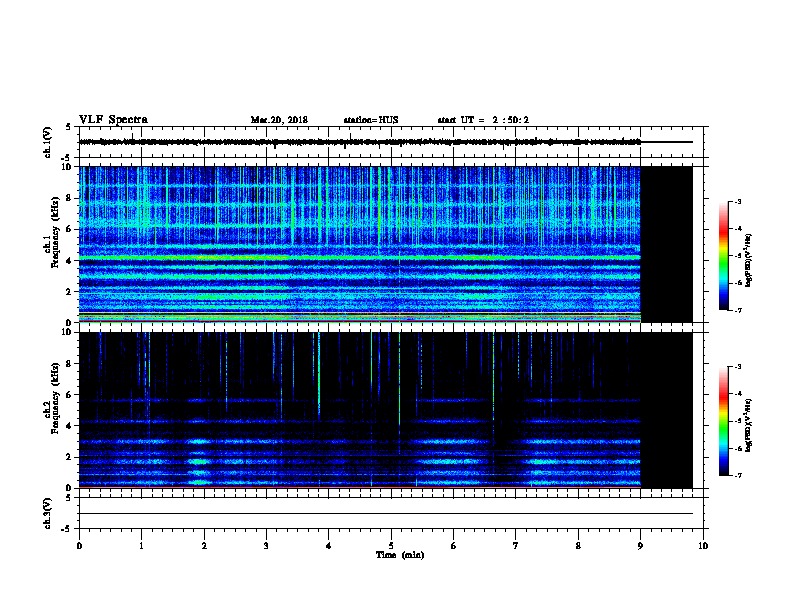792x612 pixels.
Task: Click ch.2 spectrogram bright burst near minute 2
Action: [199, 462]
